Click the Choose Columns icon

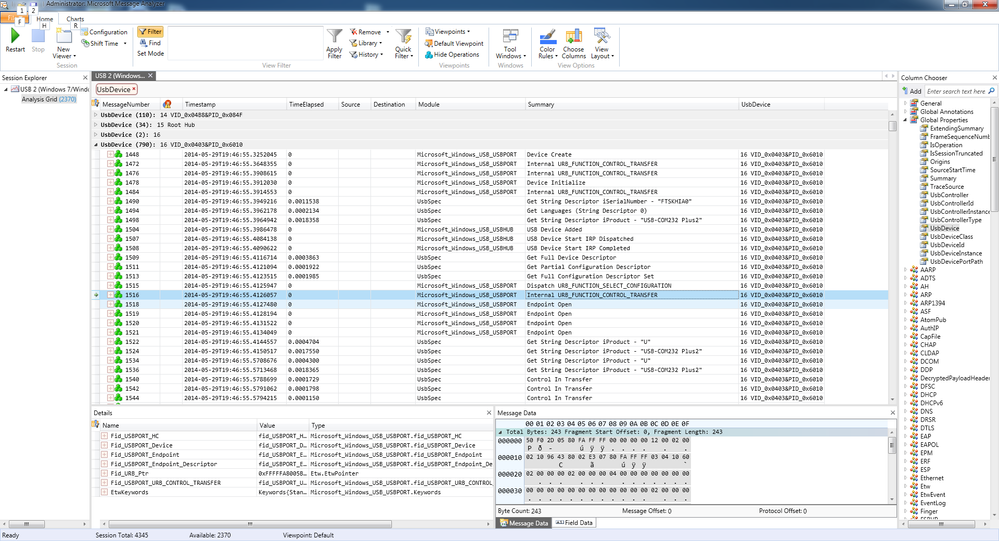[574, 36]
